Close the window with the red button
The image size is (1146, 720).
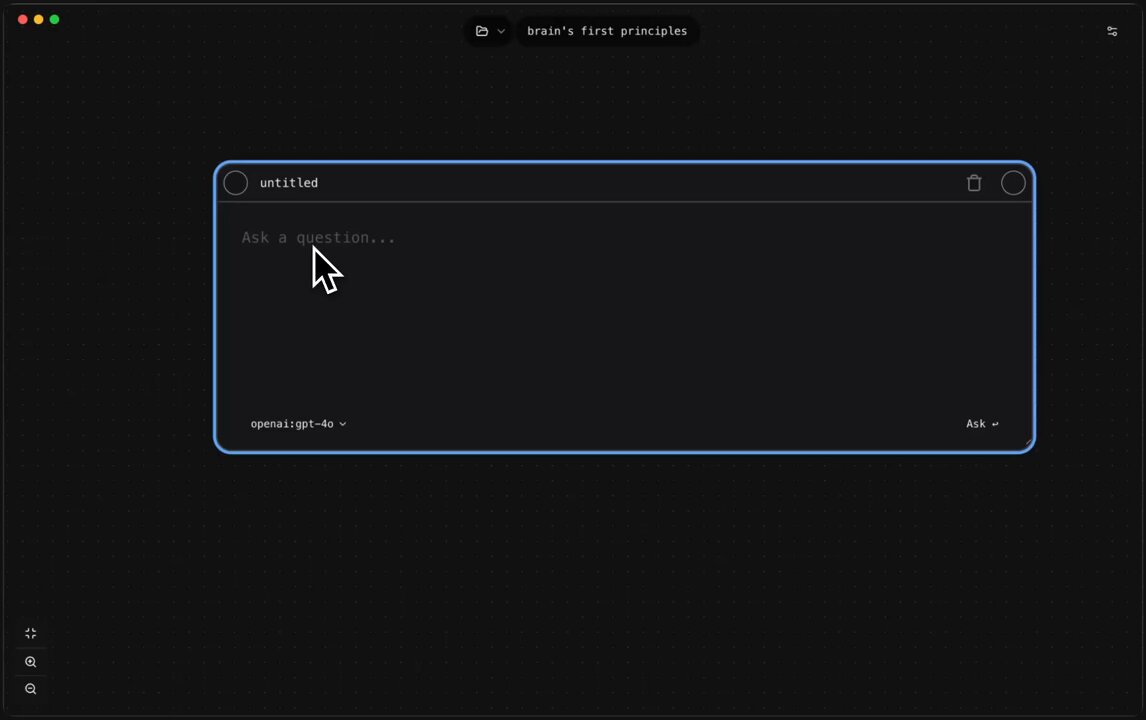[23, 19]
